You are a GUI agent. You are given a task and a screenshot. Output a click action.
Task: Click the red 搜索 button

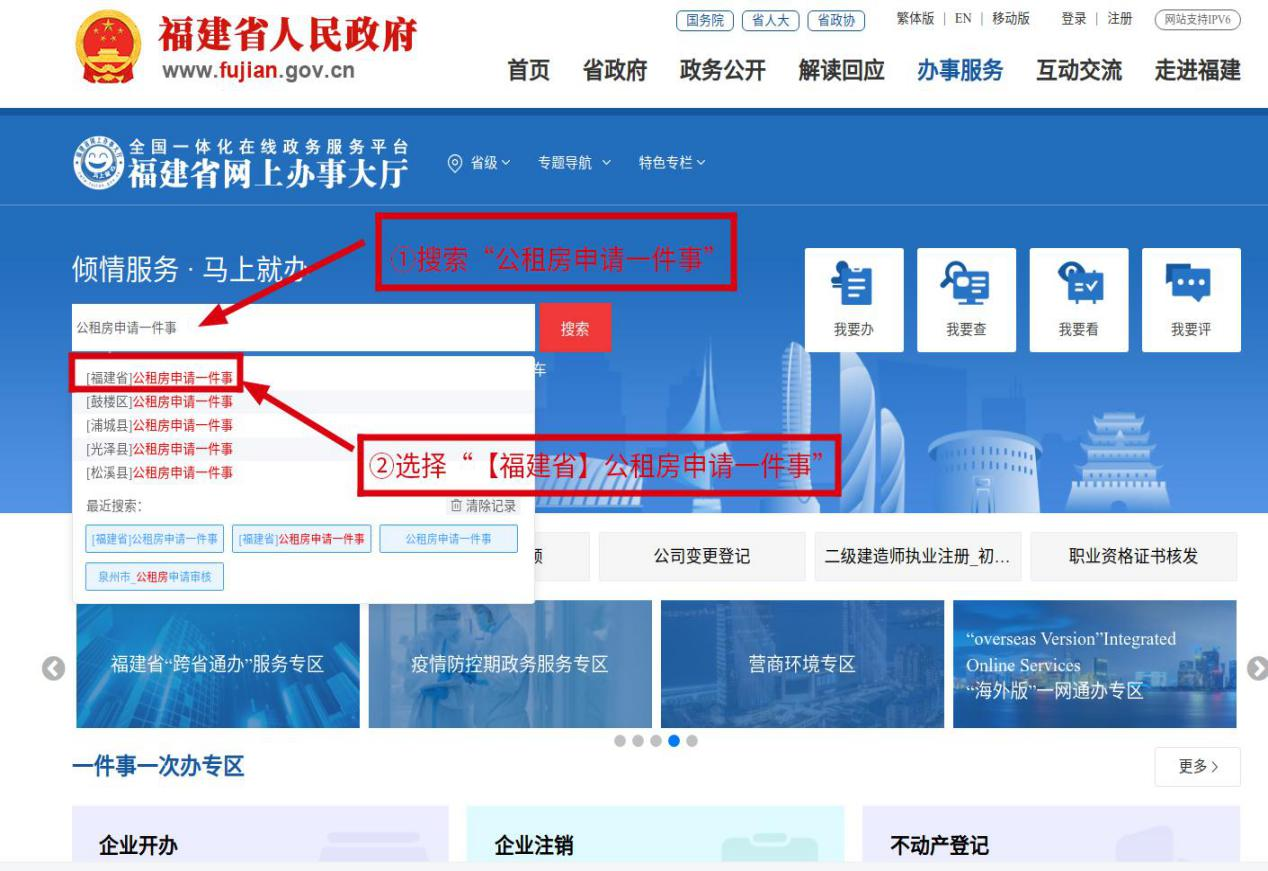576,326
